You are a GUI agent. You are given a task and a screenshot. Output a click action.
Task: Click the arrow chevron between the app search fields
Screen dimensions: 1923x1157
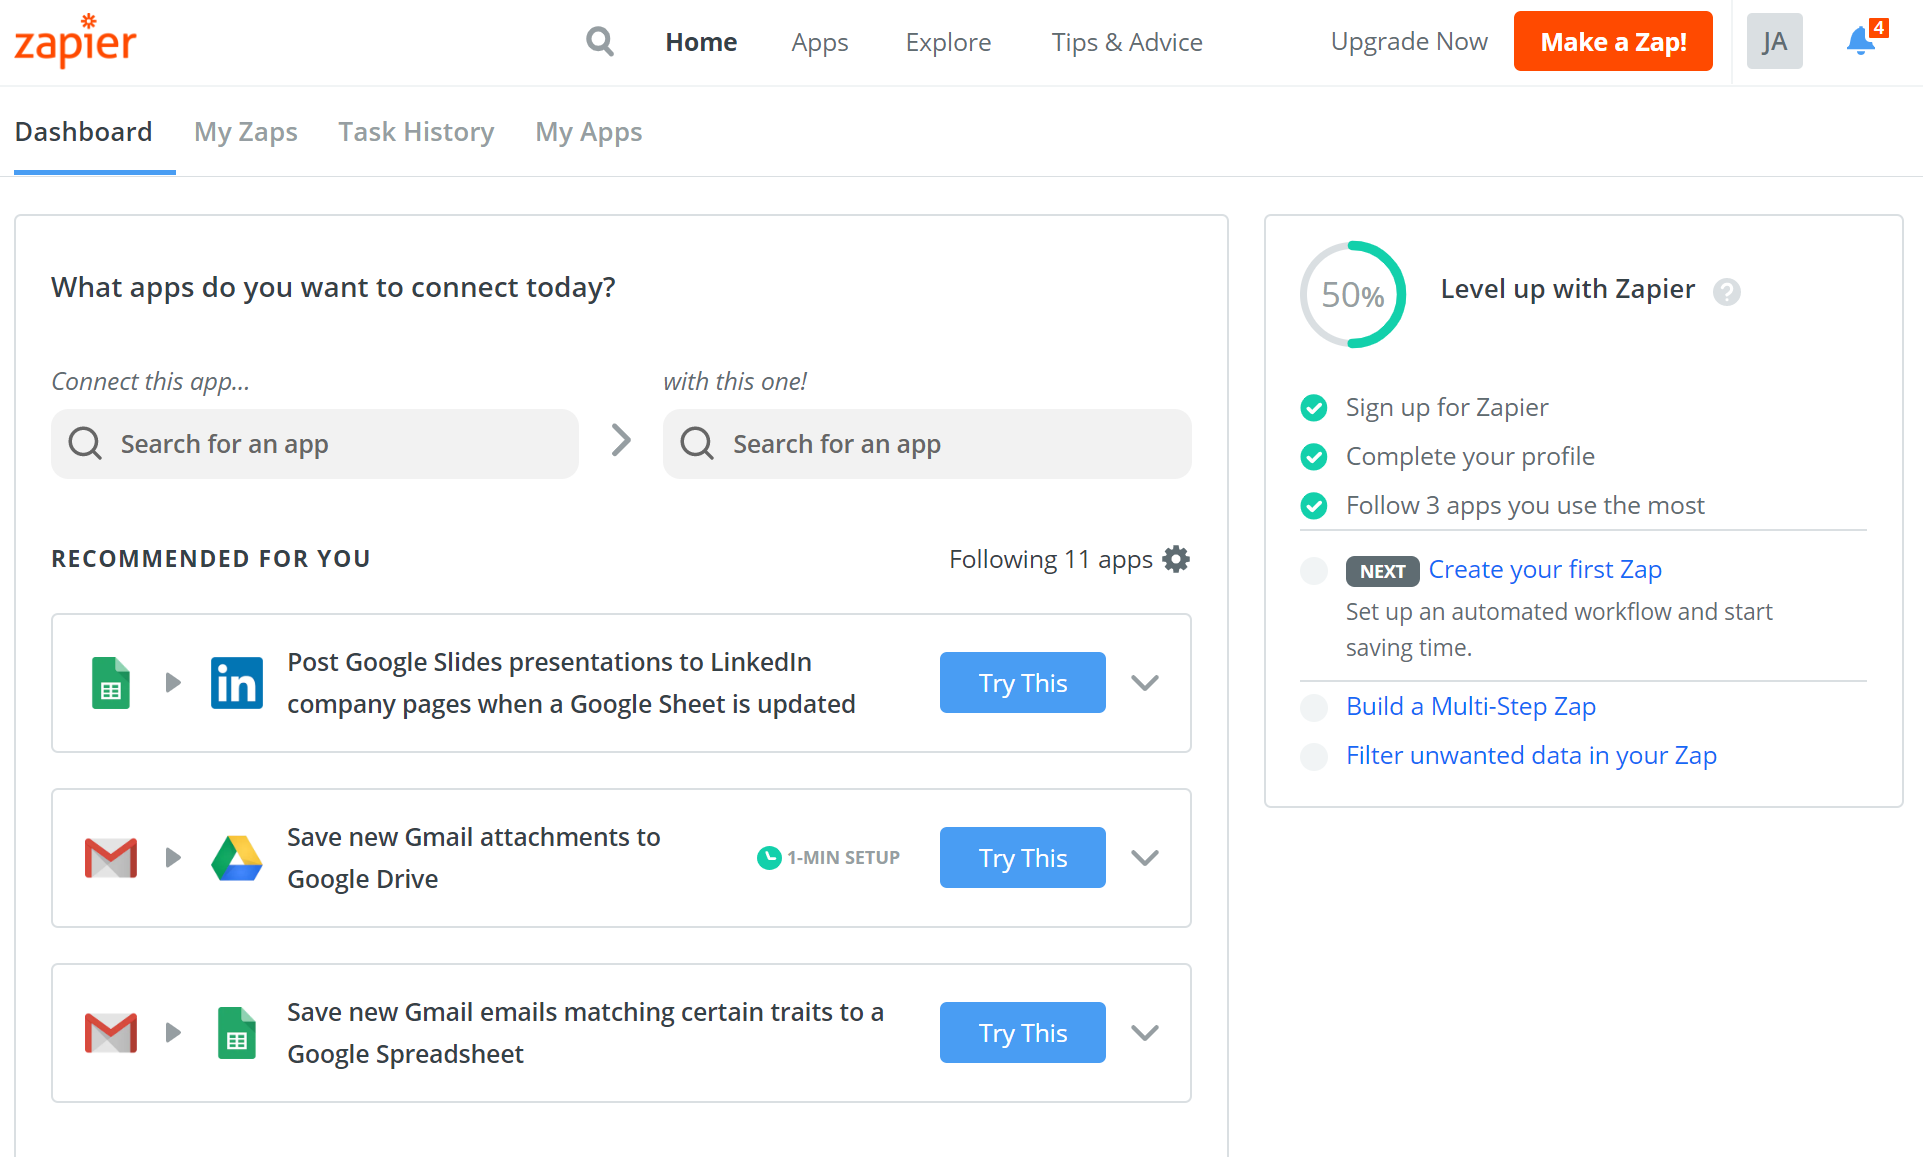point(621,440)
